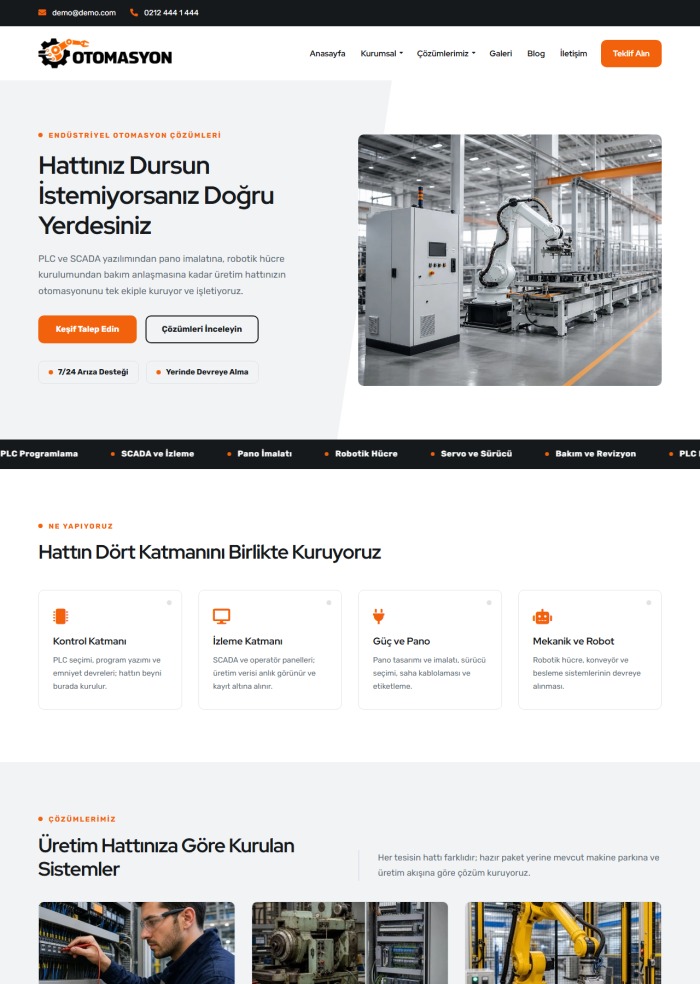Navigate to İletişim page
The height and width of the screenshot is (984, 700).
pos(573,53)
